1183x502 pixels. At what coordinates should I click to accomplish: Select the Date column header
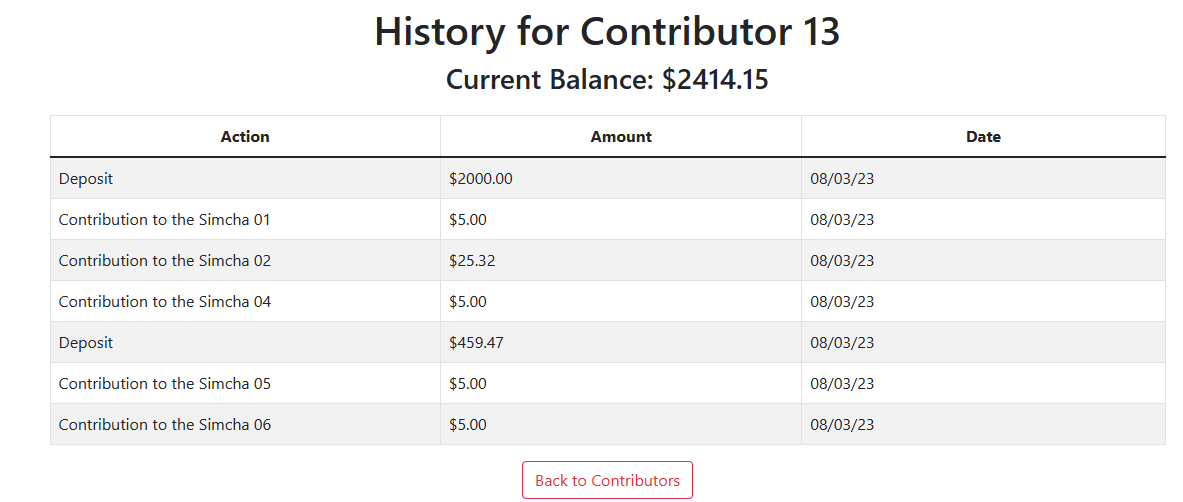tap(983, 137)
